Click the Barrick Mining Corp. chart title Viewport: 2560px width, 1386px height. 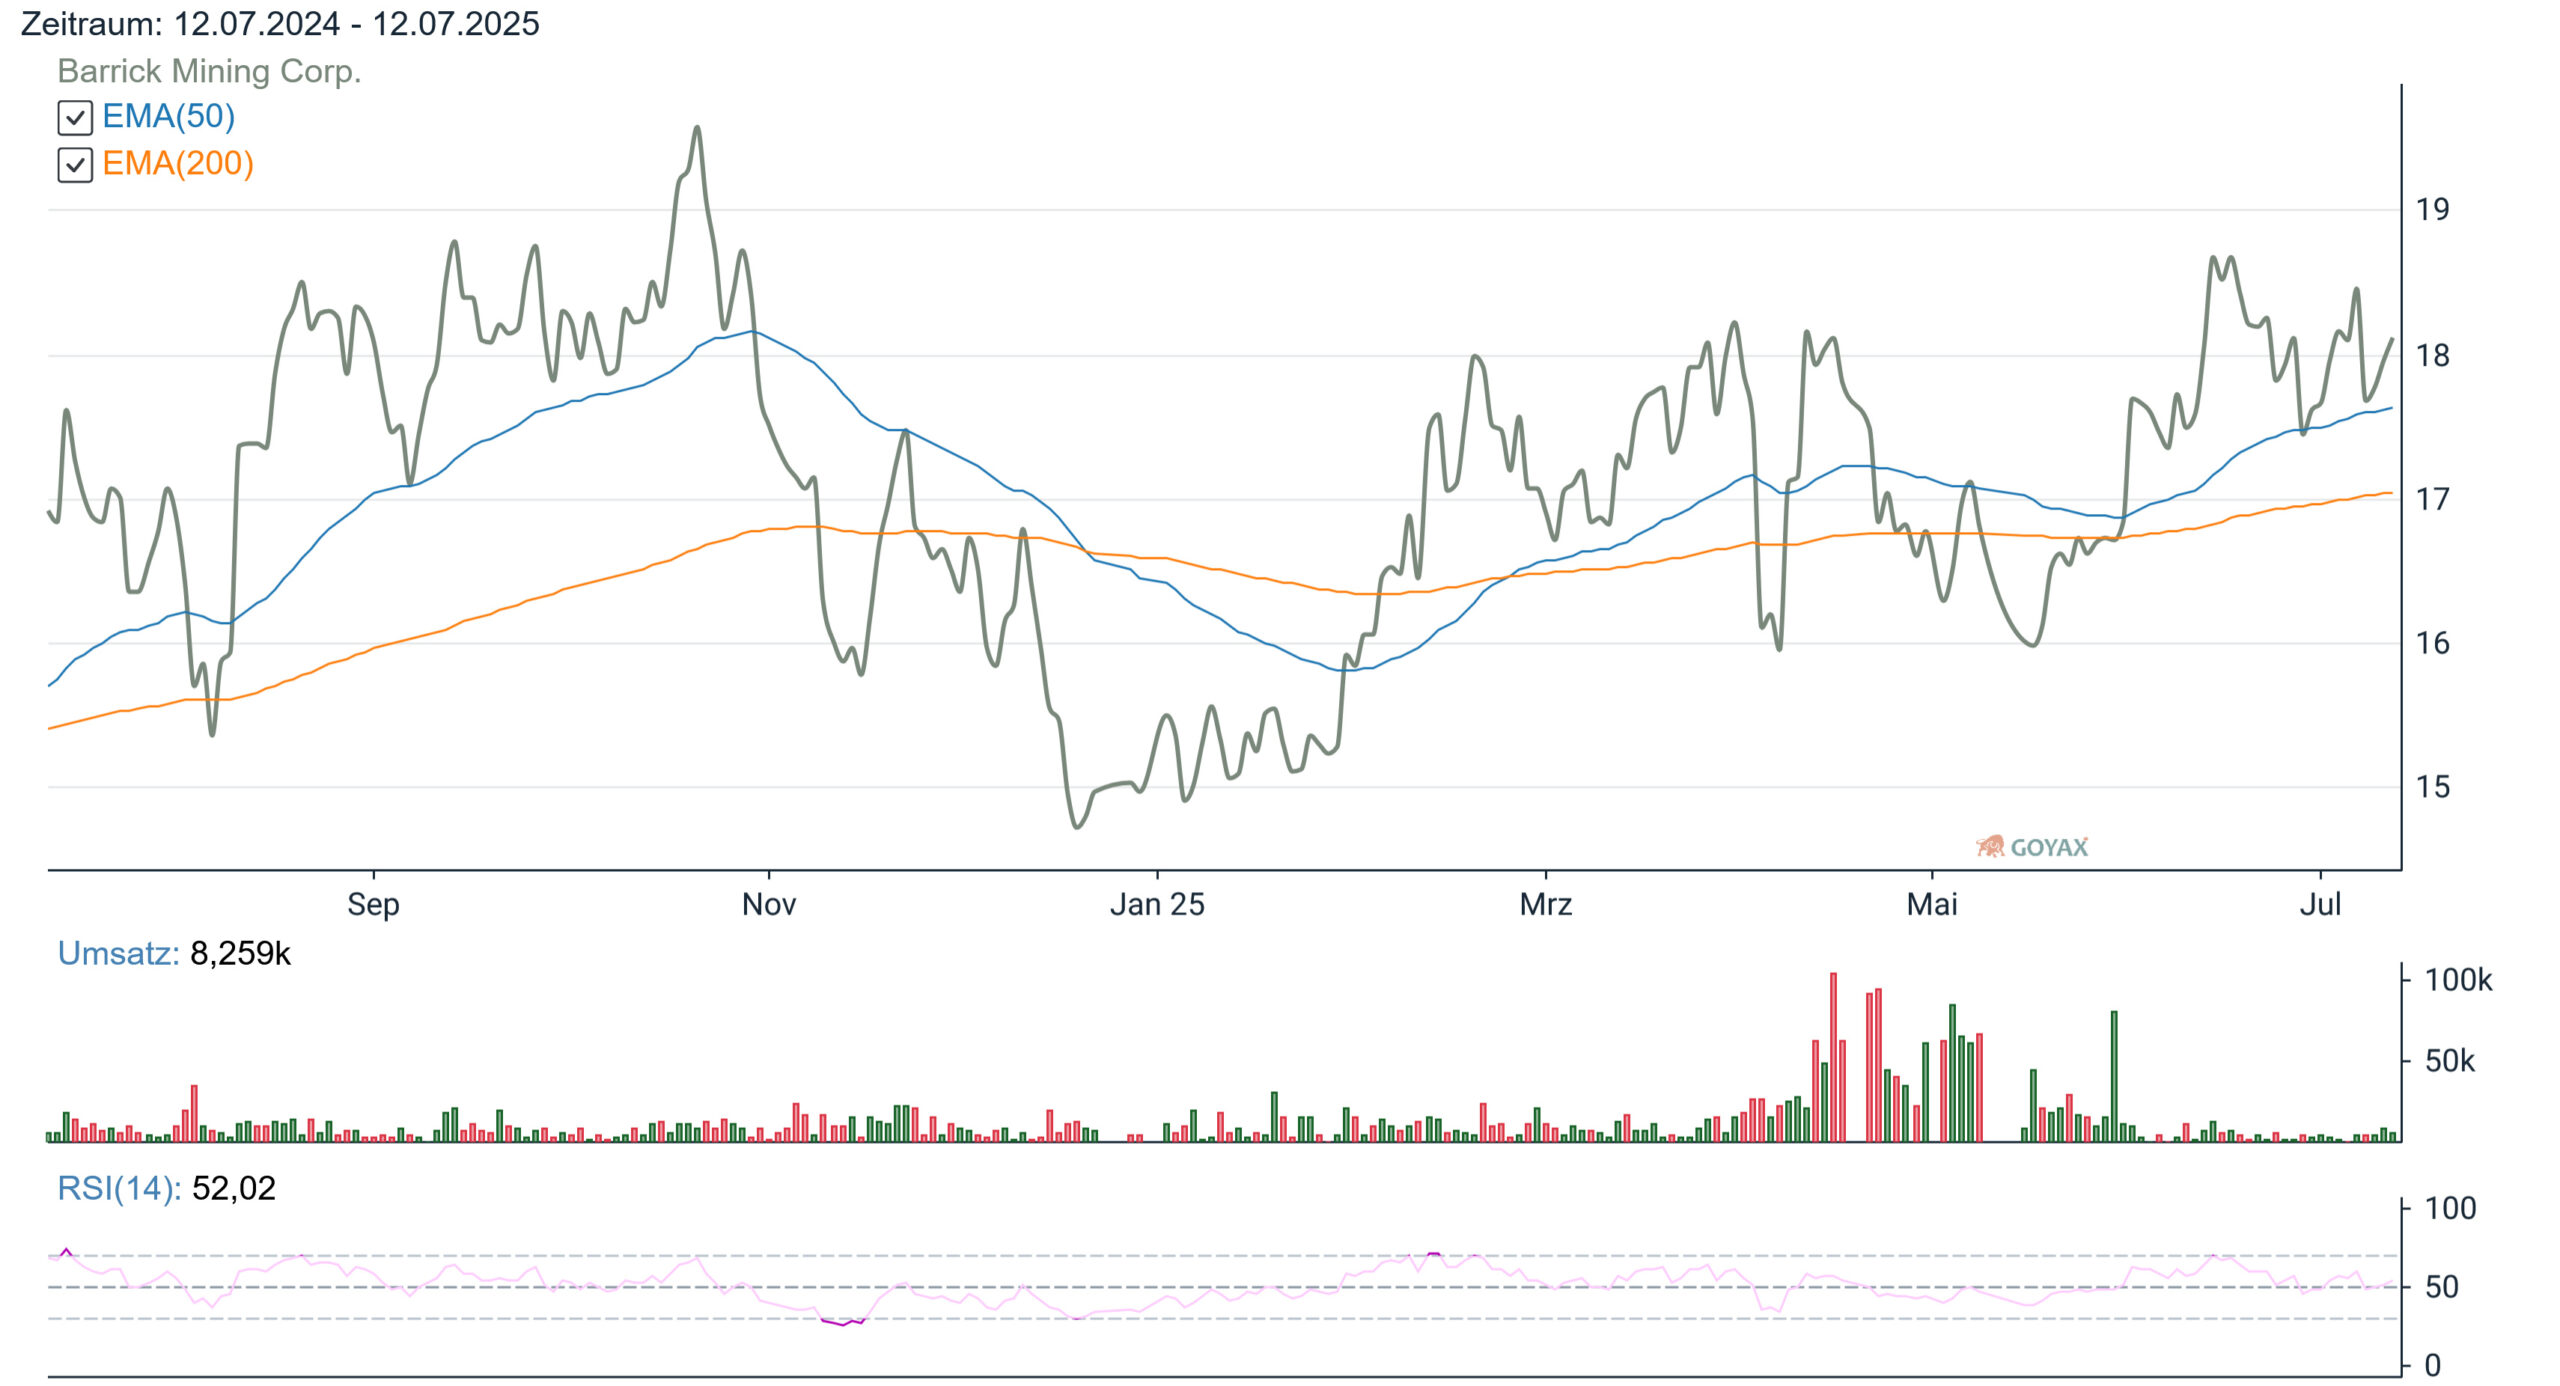209,71
